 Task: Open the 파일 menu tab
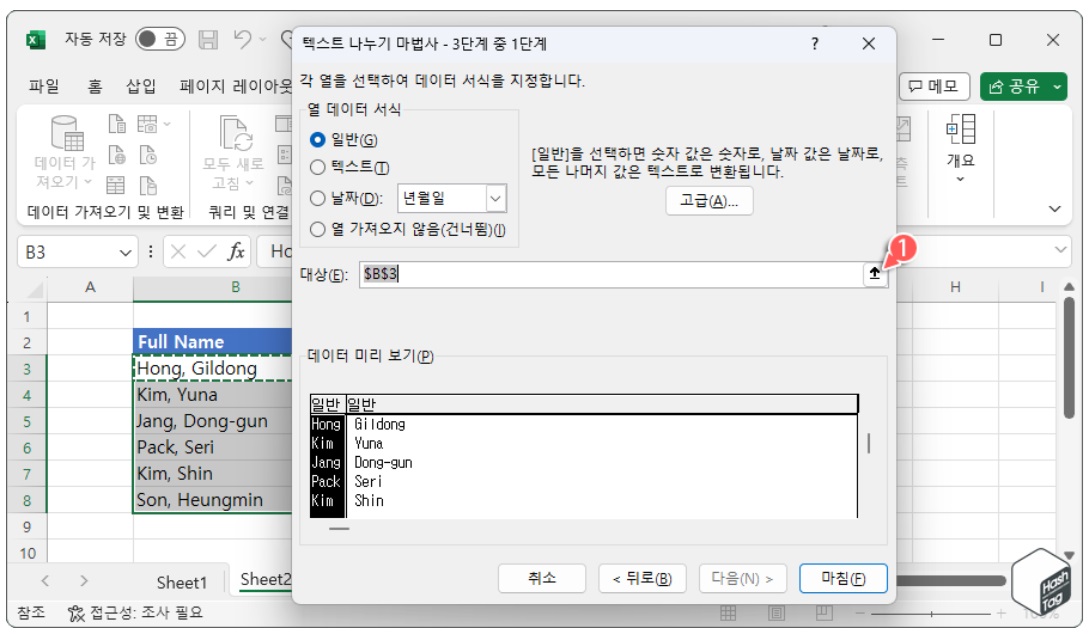(44, 86)
